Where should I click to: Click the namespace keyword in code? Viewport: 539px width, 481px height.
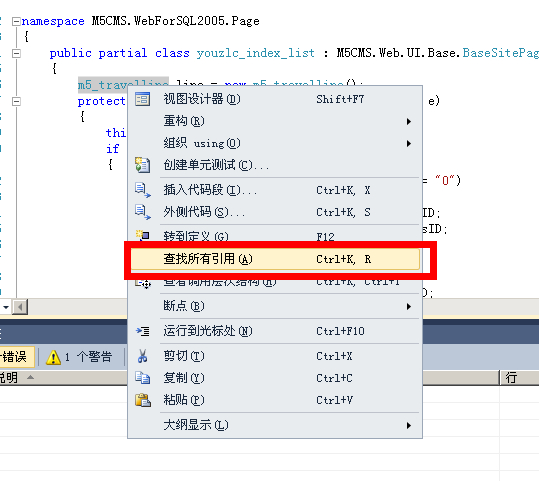[x=53, y=21]
